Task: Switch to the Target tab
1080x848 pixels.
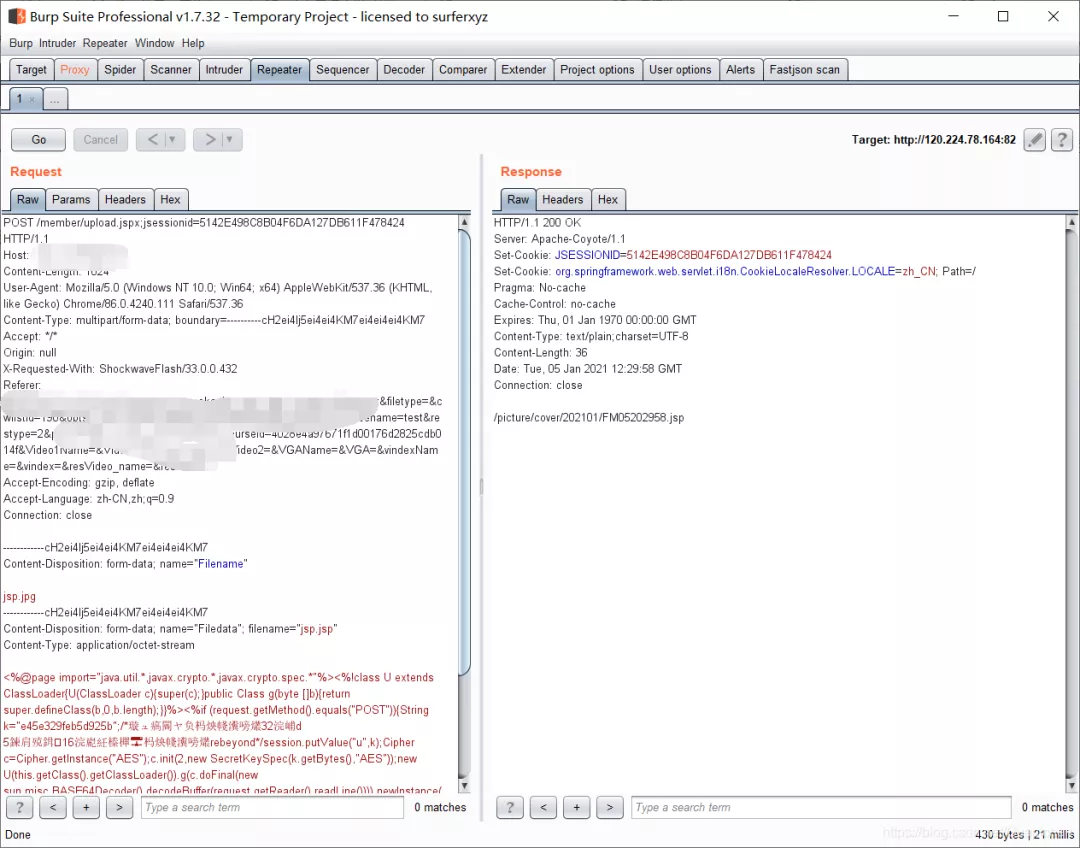Action: (x=31, y=70)
